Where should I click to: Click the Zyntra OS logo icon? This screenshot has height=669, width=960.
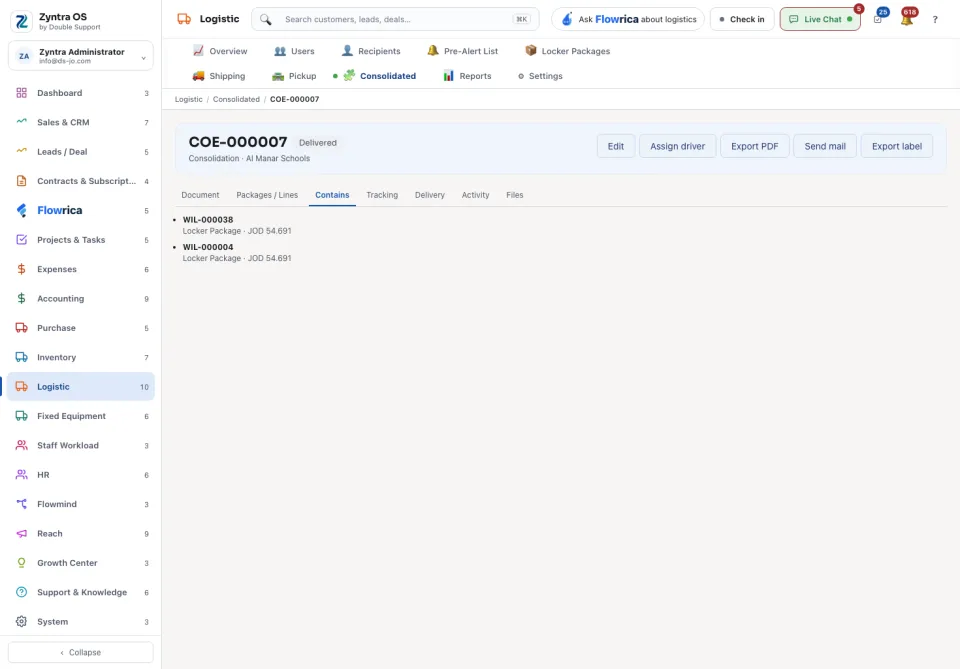[22, 21]
